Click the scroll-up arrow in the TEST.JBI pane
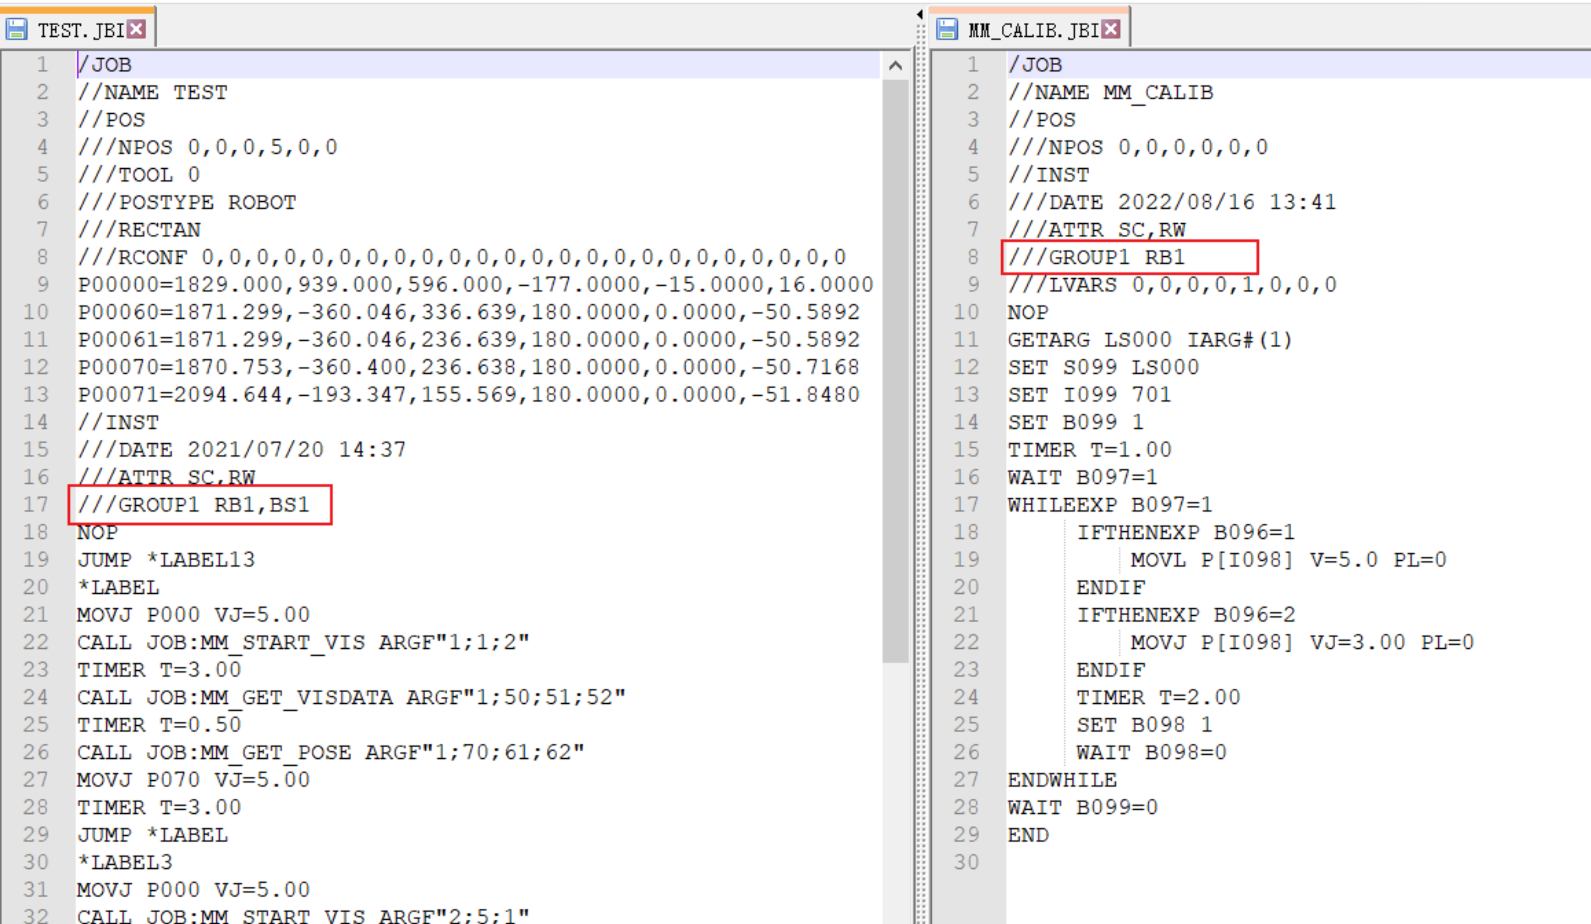The image size is (1591, 924). tap(895, 66)
